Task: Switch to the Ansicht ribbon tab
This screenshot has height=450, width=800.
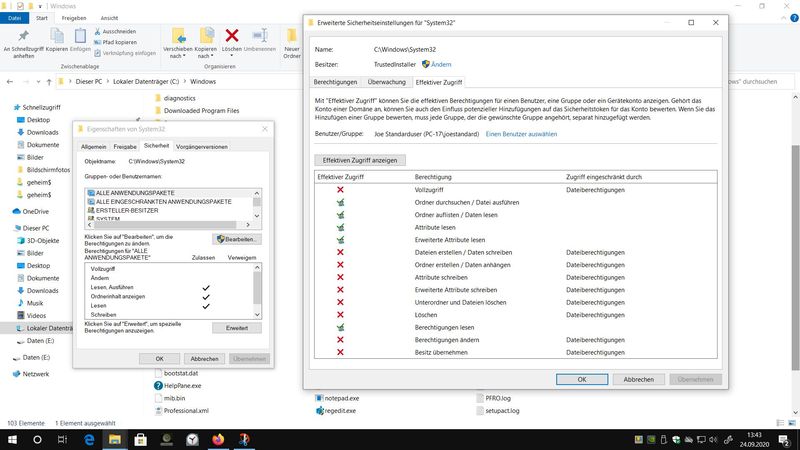Action: click(109, 18)
